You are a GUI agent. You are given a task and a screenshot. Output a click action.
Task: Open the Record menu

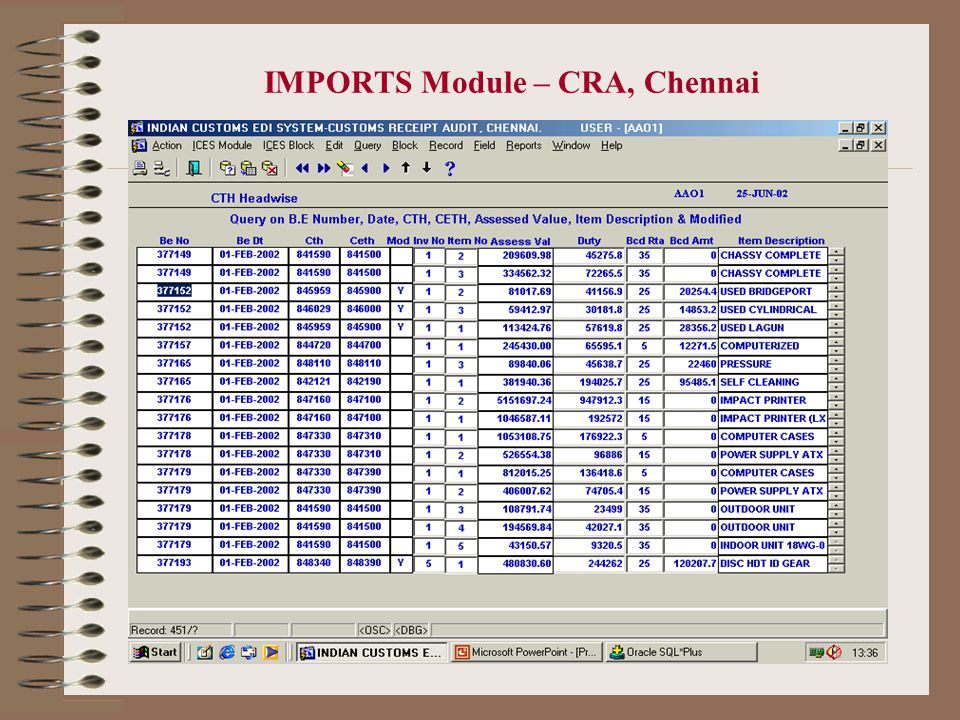(x=446, y=146)
